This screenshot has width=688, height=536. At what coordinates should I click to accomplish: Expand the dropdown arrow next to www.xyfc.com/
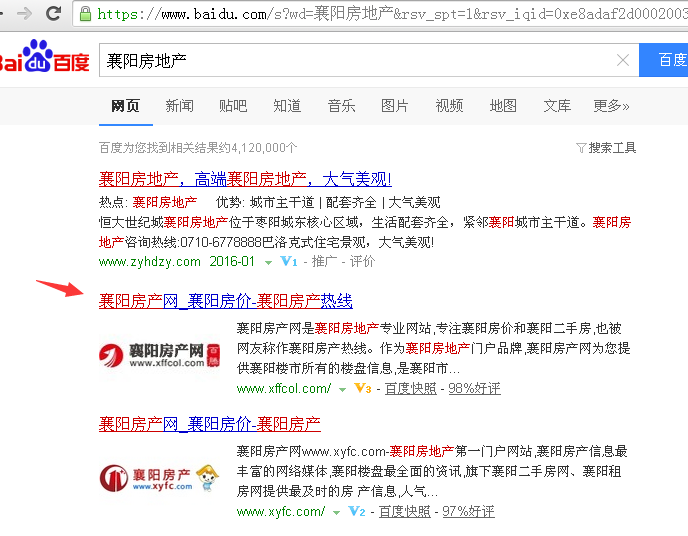(x=336, y=512)
